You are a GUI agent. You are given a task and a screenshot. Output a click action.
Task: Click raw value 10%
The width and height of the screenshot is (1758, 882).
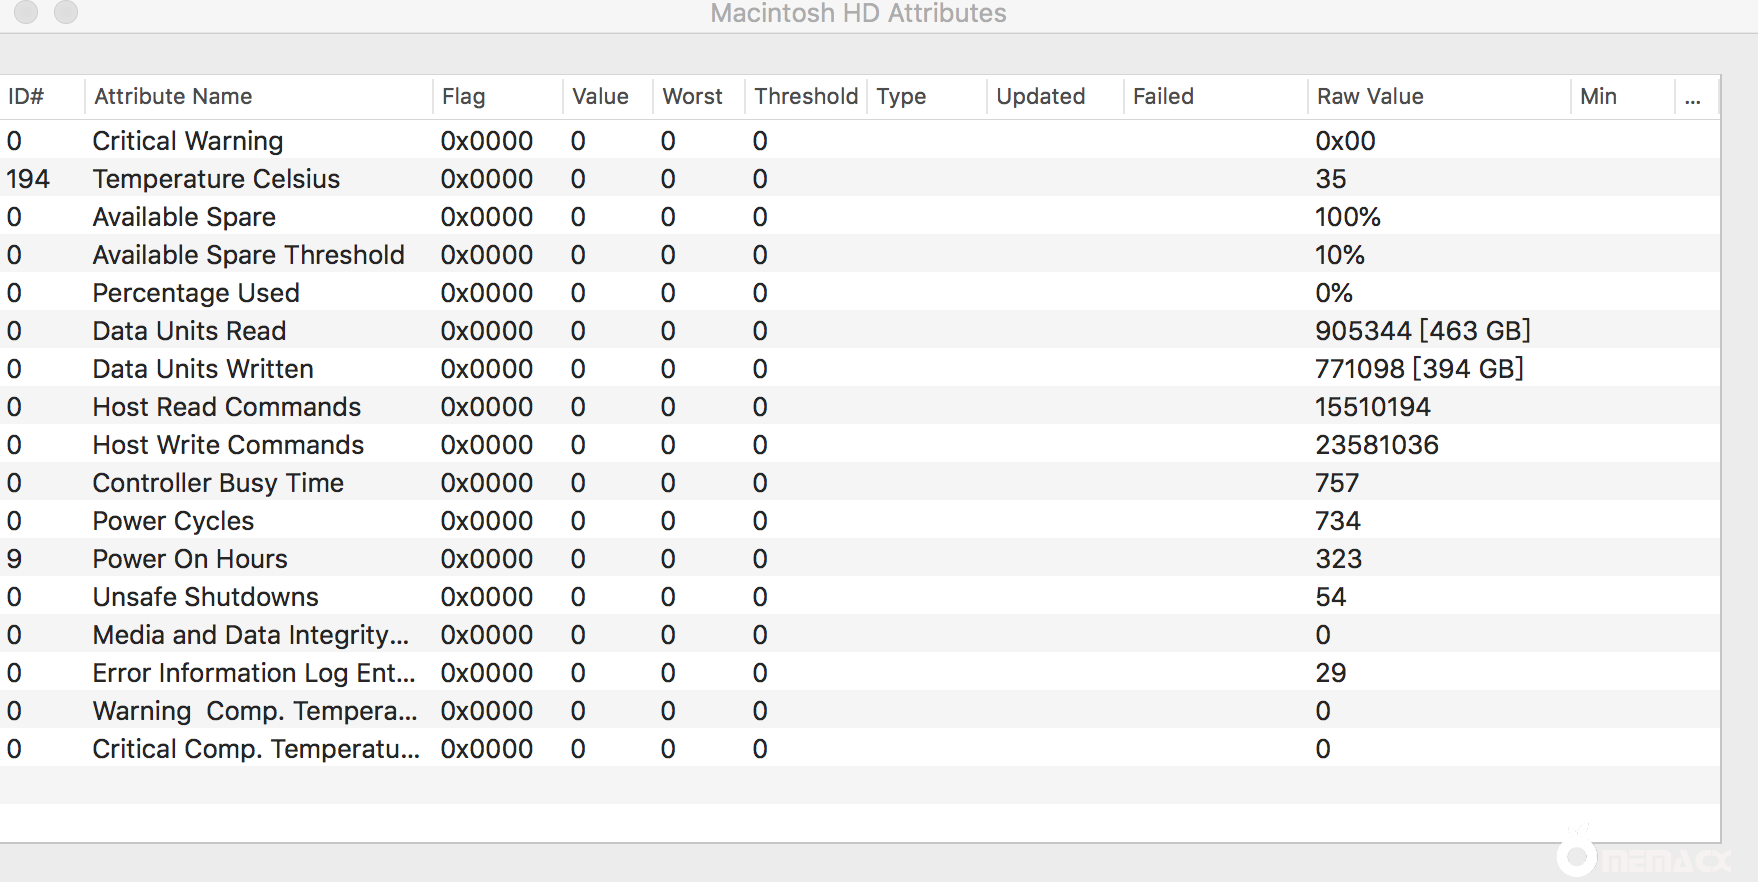(1340, 255)
